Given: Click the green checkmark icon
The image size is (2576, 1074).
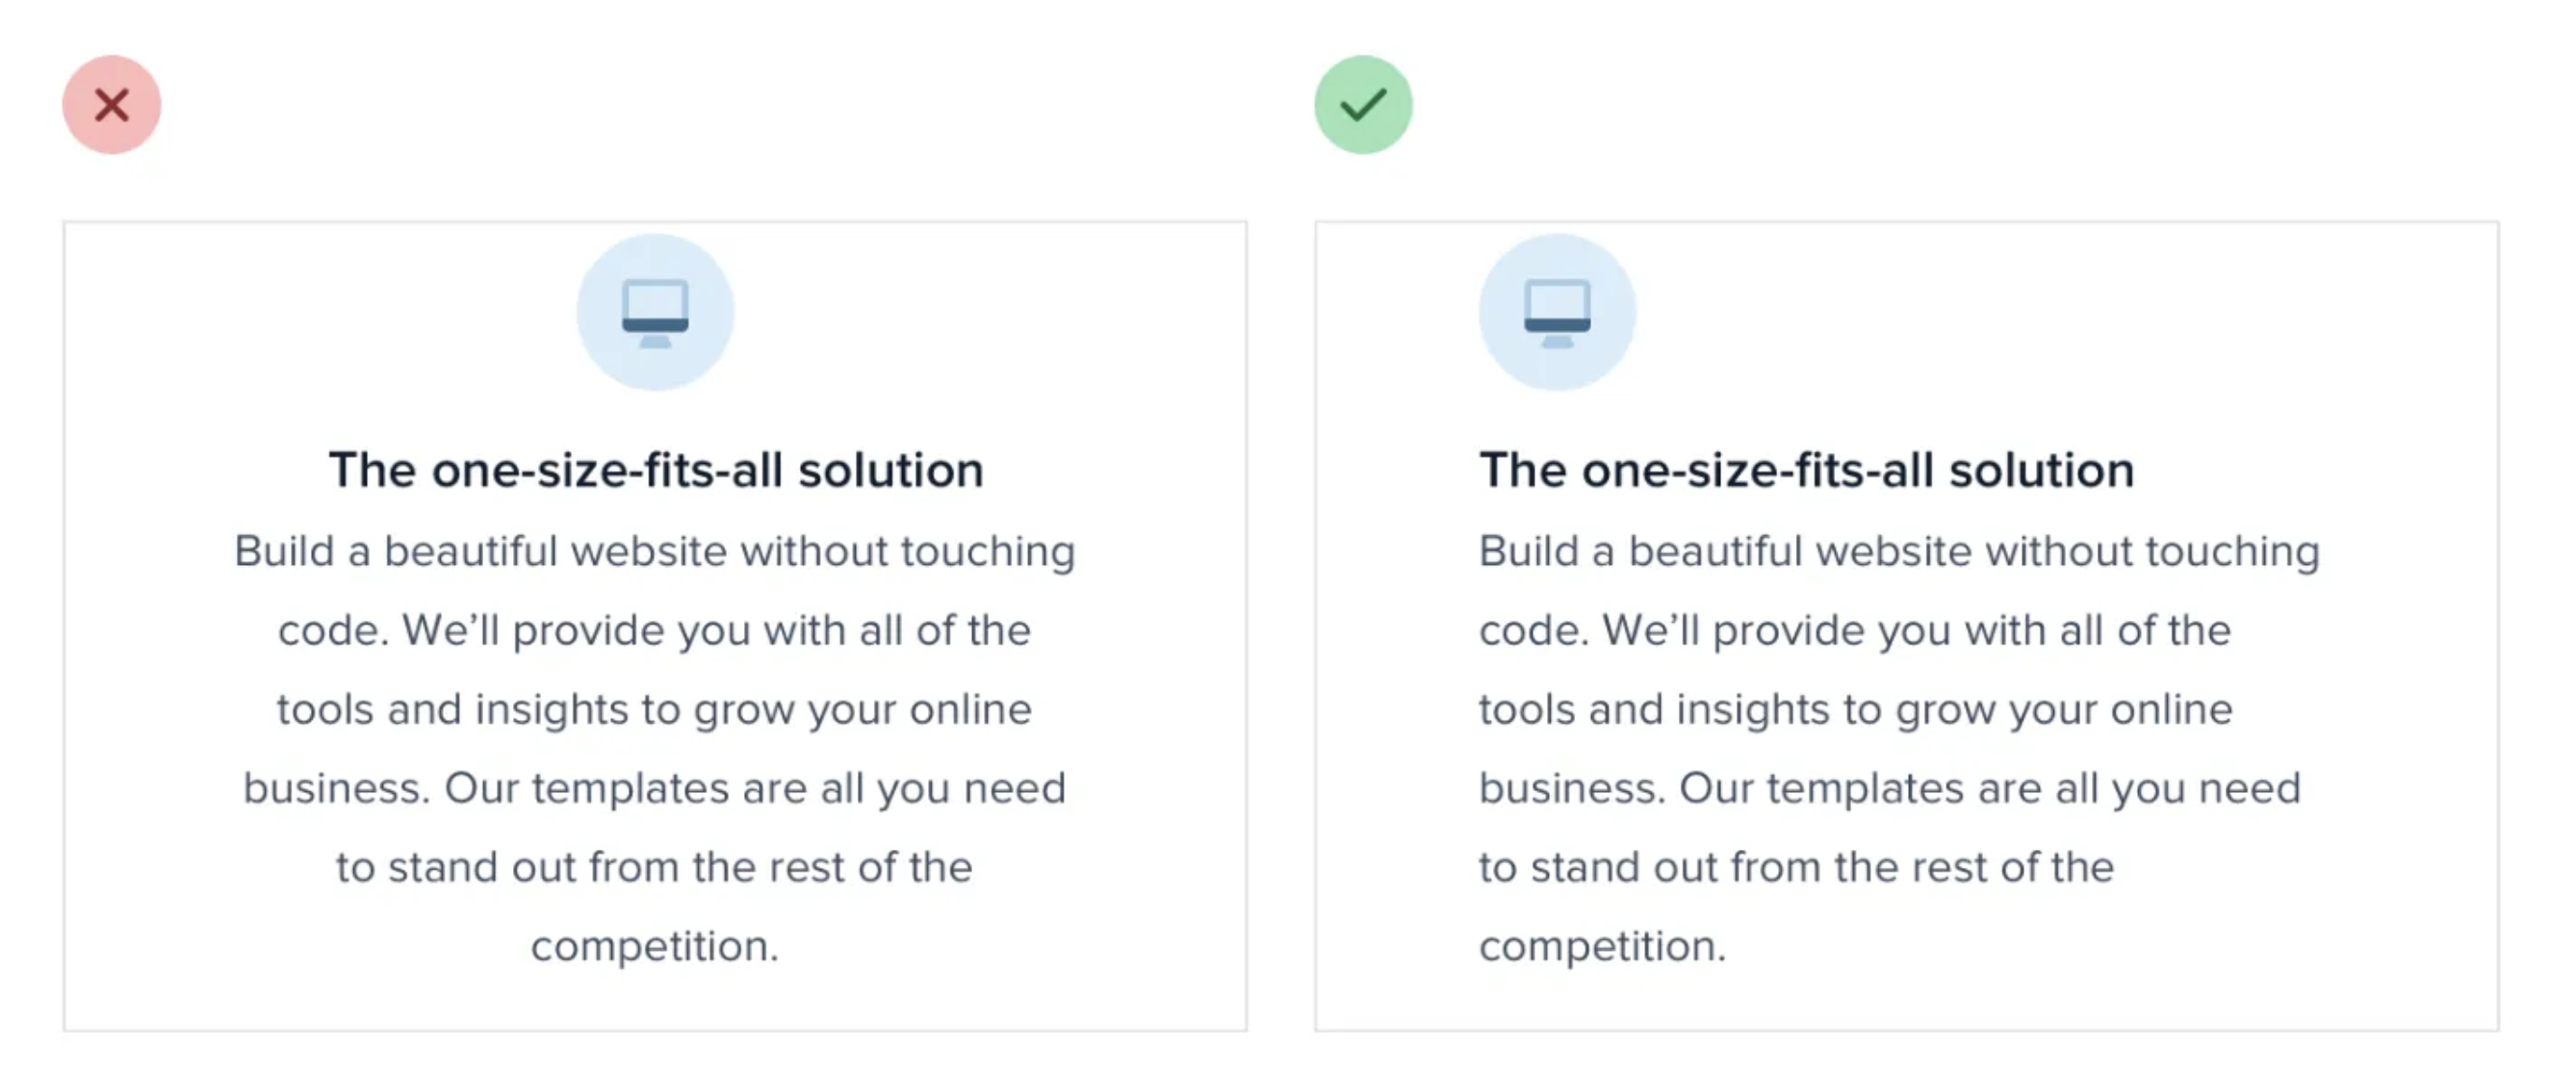Looking at the screenshot, I should pos(1362,105).
